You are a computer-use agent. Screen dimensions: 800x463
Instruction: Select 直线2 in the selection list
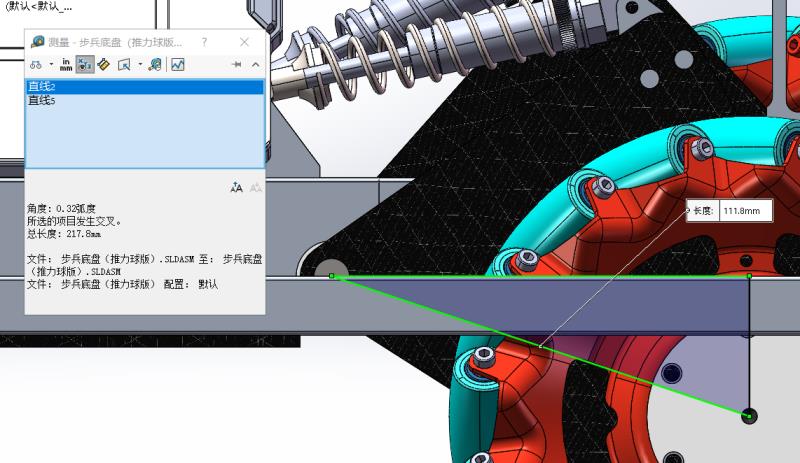coord(145,87)
